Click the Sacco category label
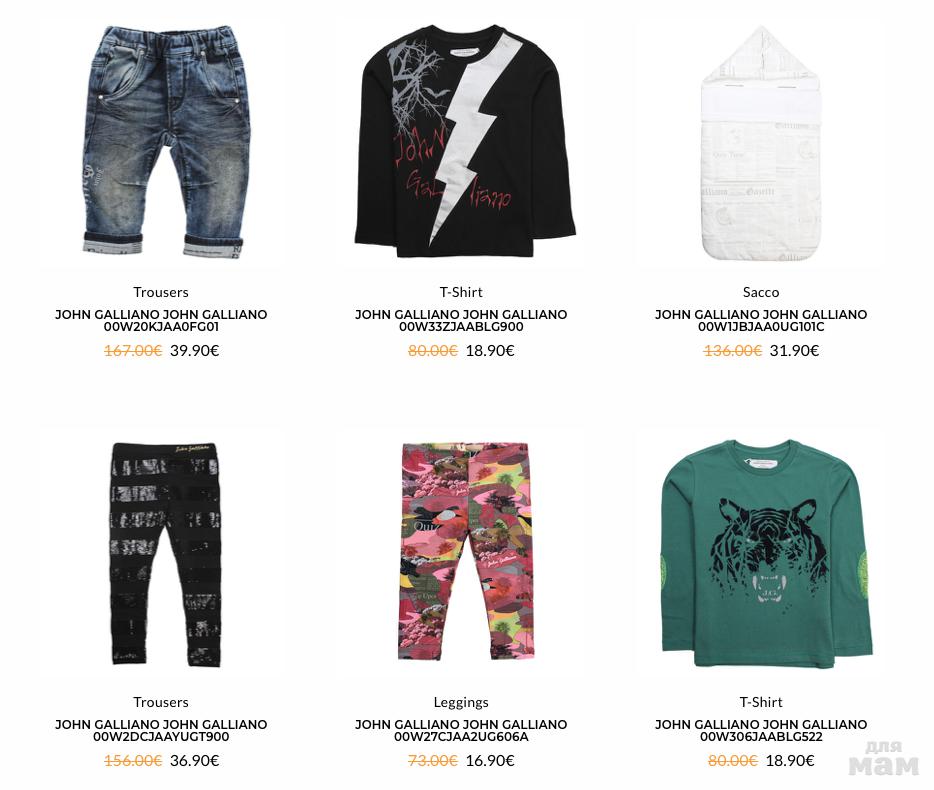 tap(761, 292)
